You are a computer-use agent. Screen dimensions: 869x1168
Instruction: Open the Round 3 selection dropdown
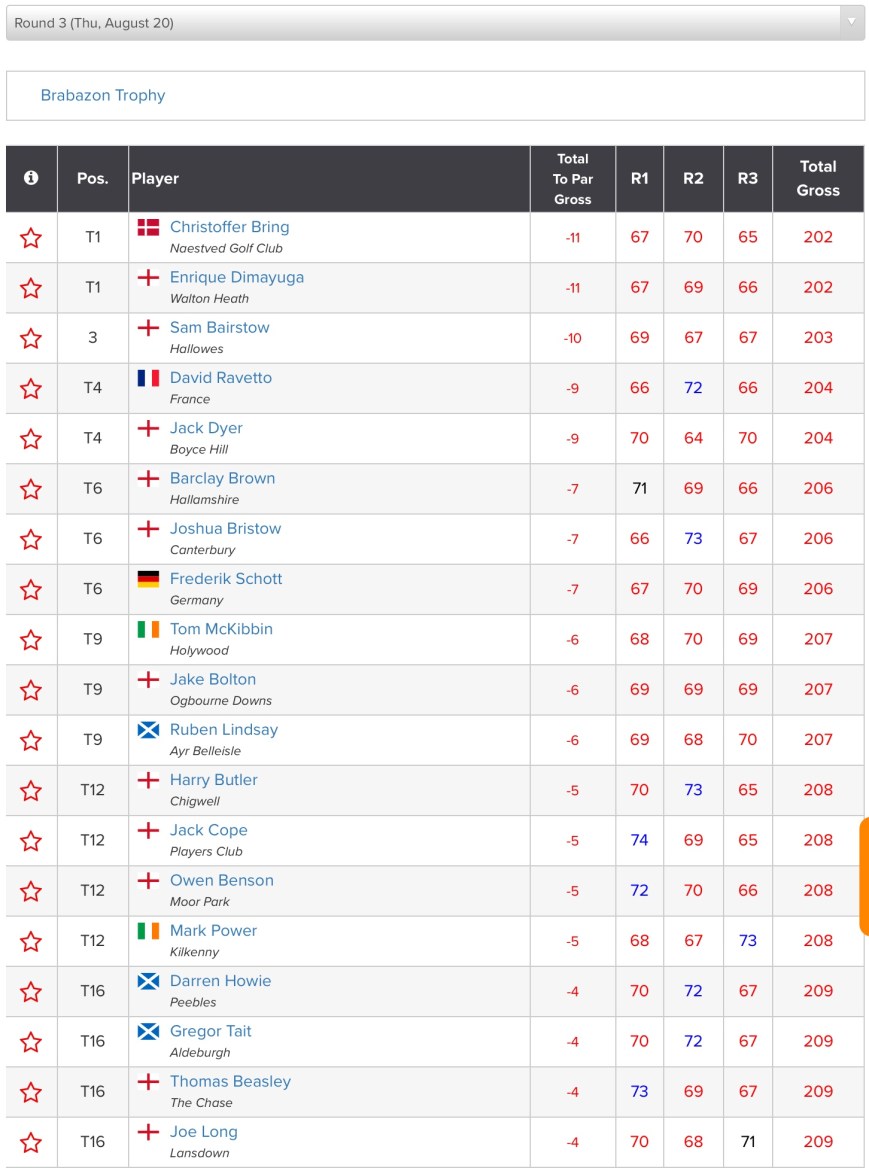pyautogui.click(x=435, y=23)
